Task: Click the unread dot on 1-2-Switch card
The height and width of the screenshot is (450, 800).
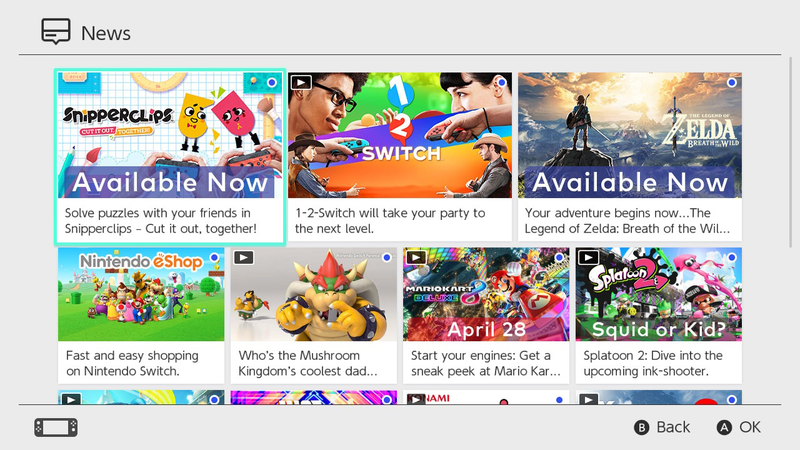Action: pos(502,82)
